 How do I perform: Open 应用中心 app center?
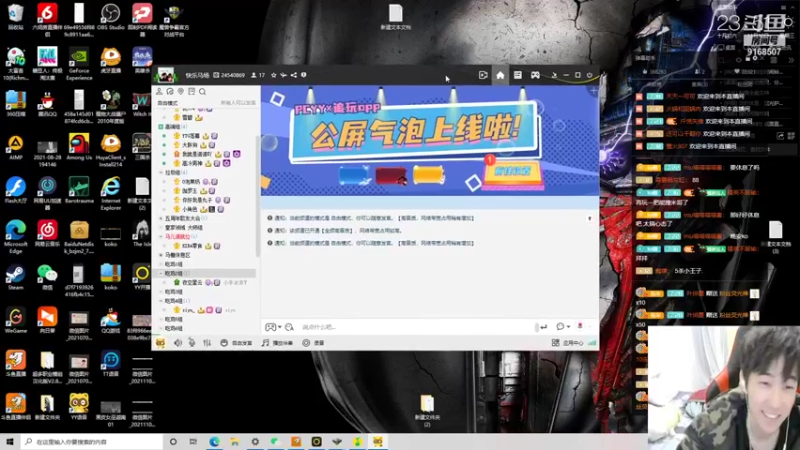tap(567, 343)
